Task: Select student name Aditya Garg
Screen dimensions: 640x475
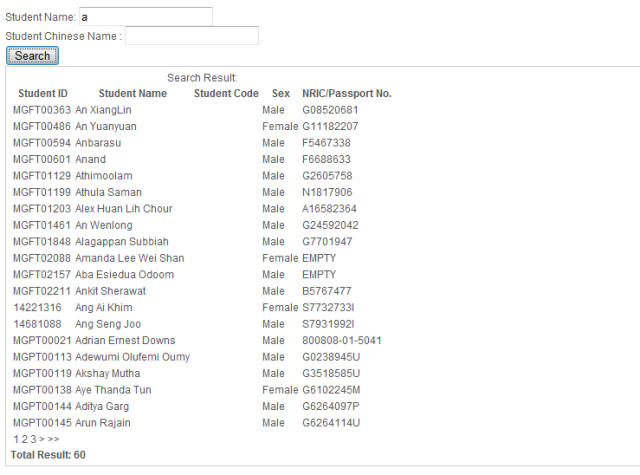Action: tap(102, 406)
